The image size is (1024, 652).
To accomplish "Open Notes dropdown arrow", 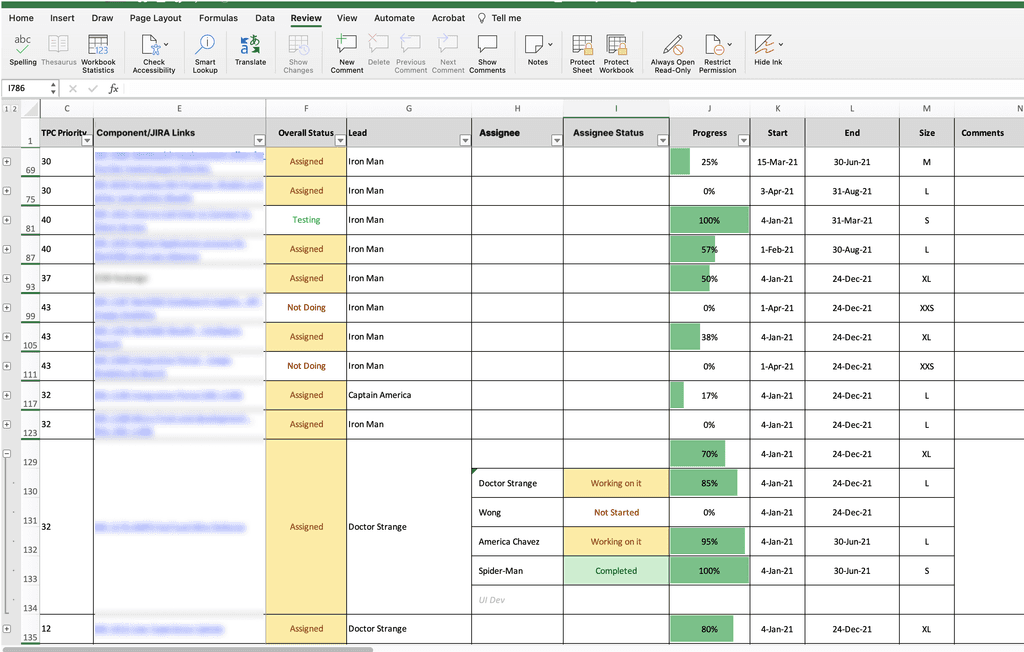I will pyautogui.click(x=551, y=44).
